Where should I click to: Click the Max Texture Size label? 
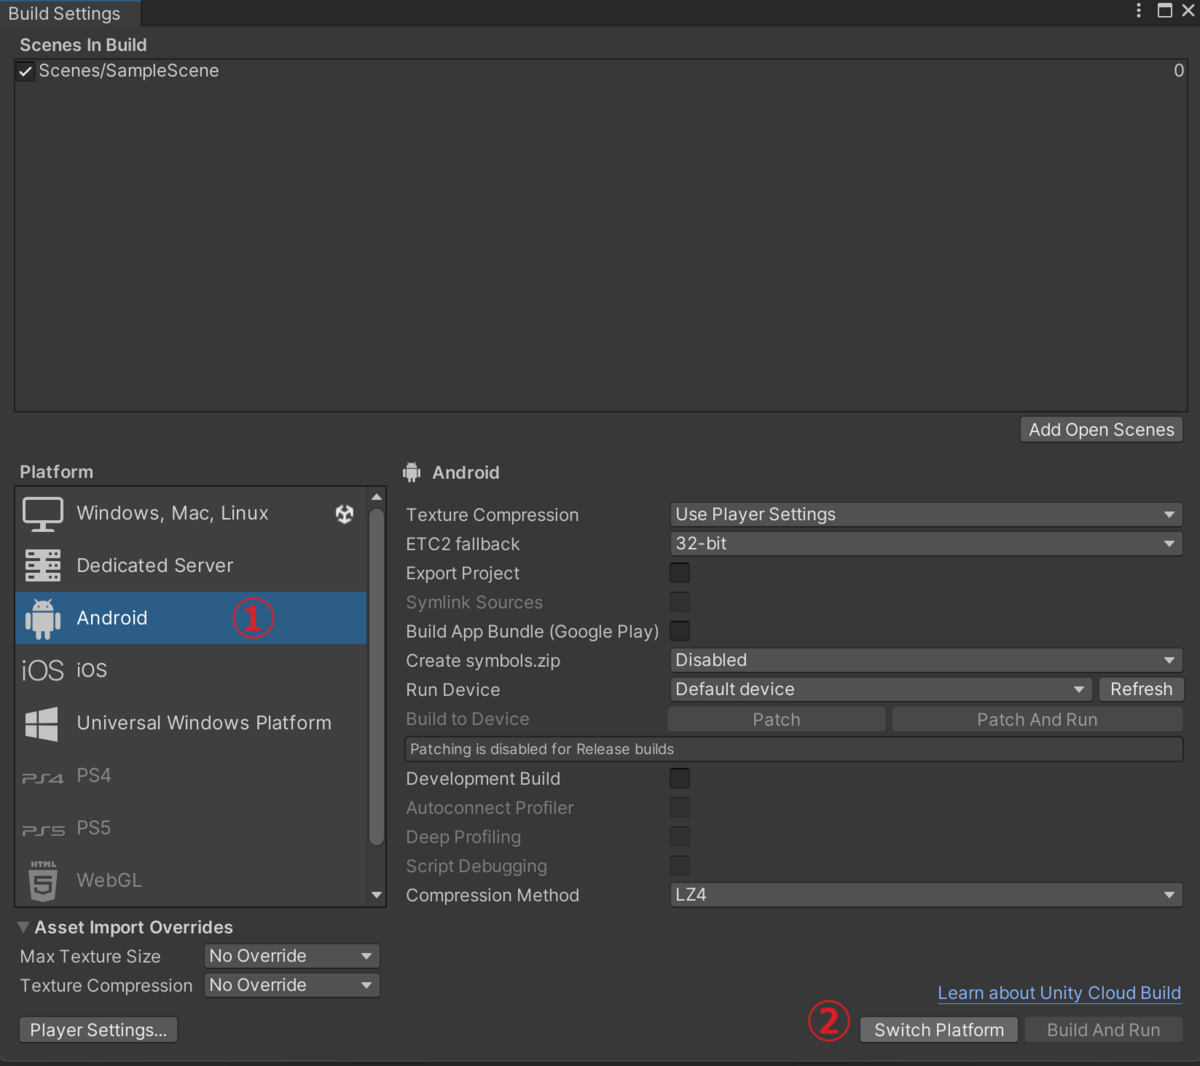tap(90, 956)
